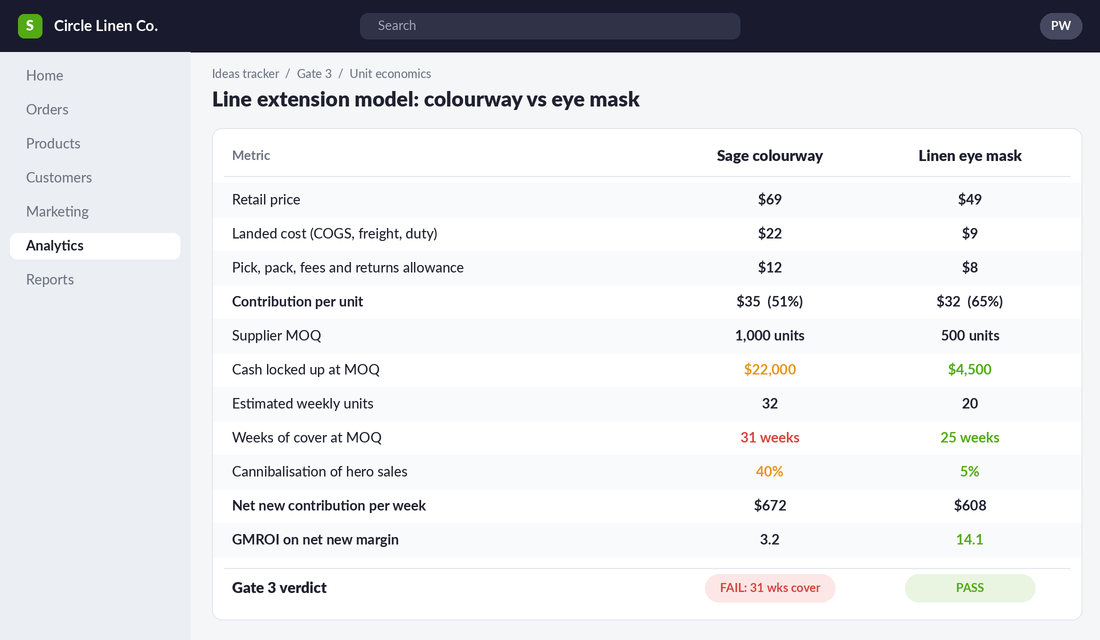Click the Linen eye mask column header
Viewport: 1100px width, 640px height.
coord(970,156)
